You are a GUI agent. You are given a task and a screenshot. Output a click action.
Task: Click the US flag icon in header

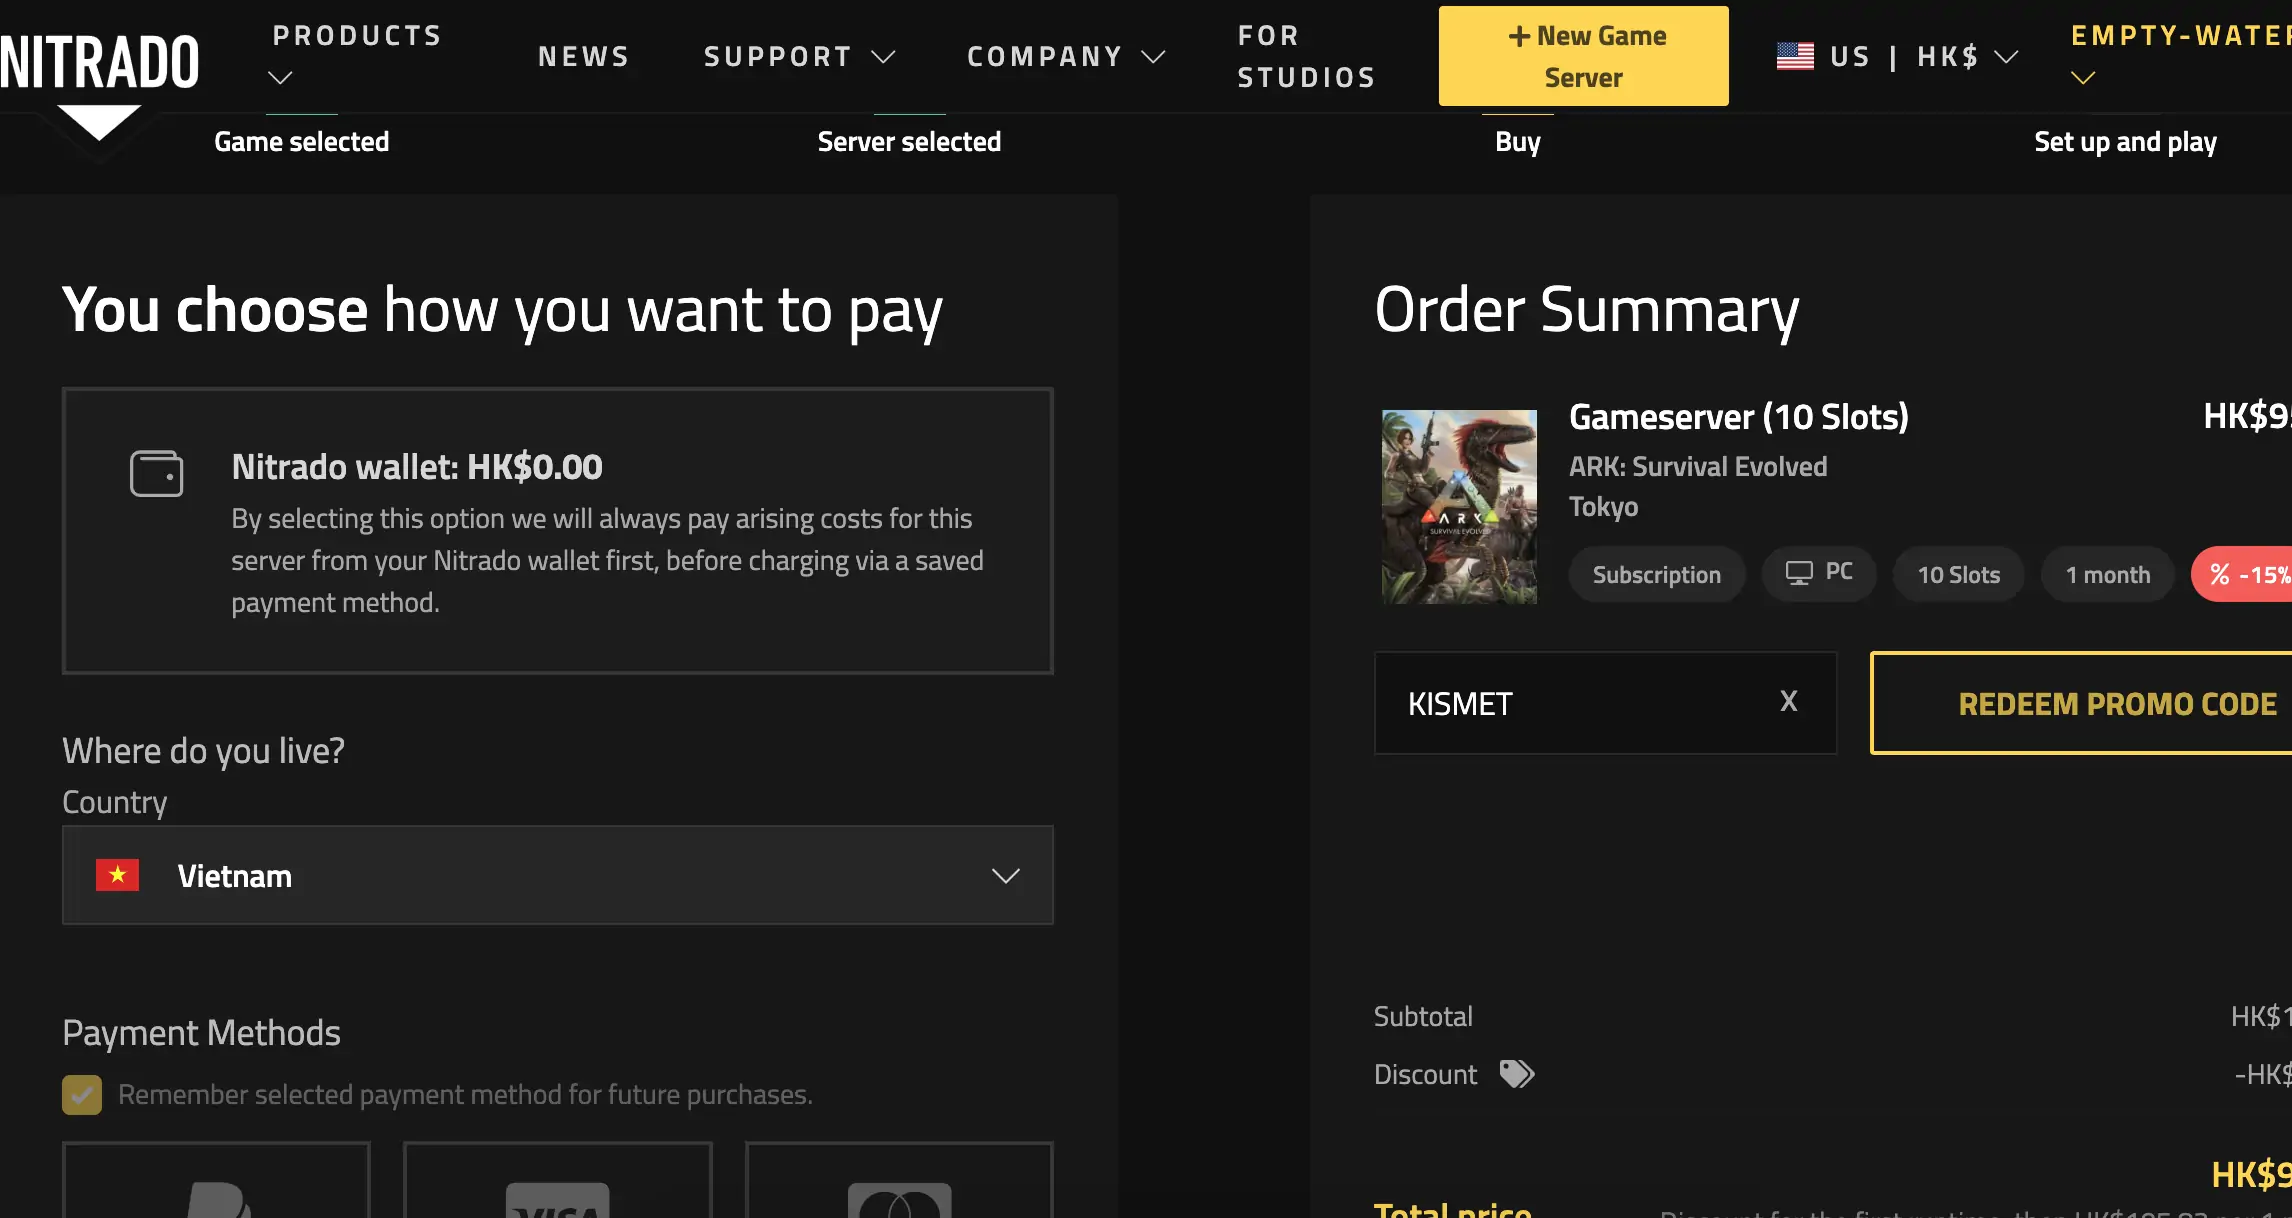[1794, 56]
